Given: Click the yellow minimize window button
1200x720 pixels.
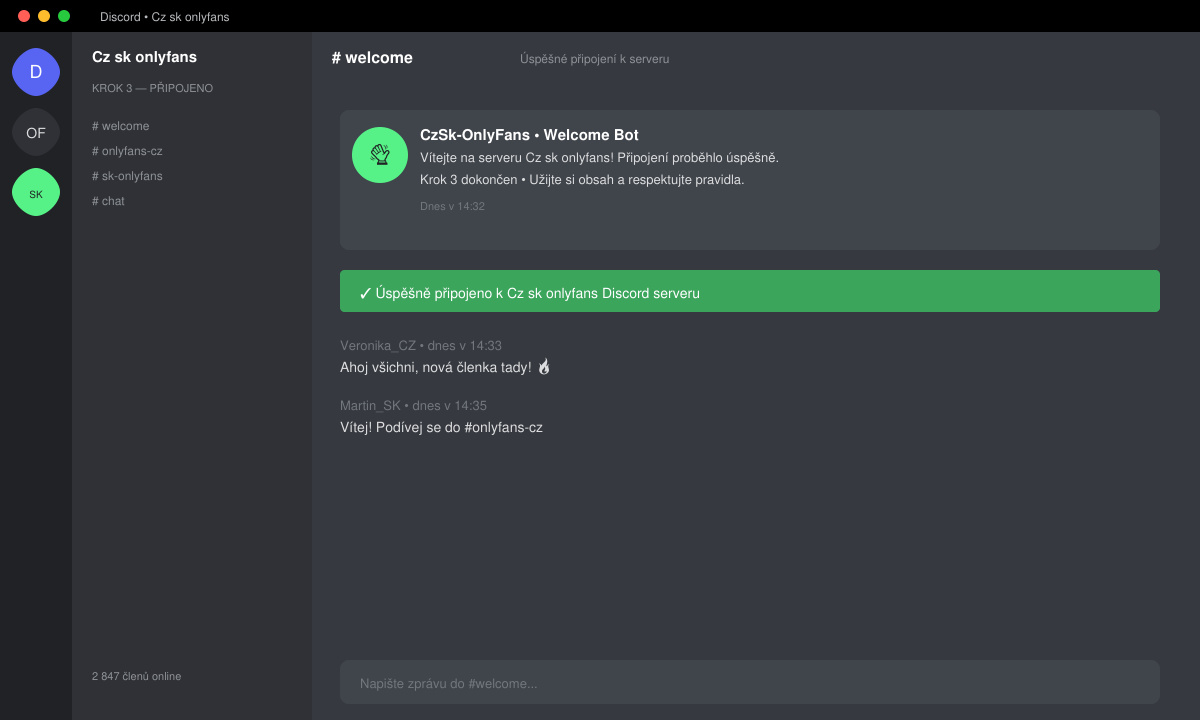Looking at the screenshot, I should click(x=44, y=16).
